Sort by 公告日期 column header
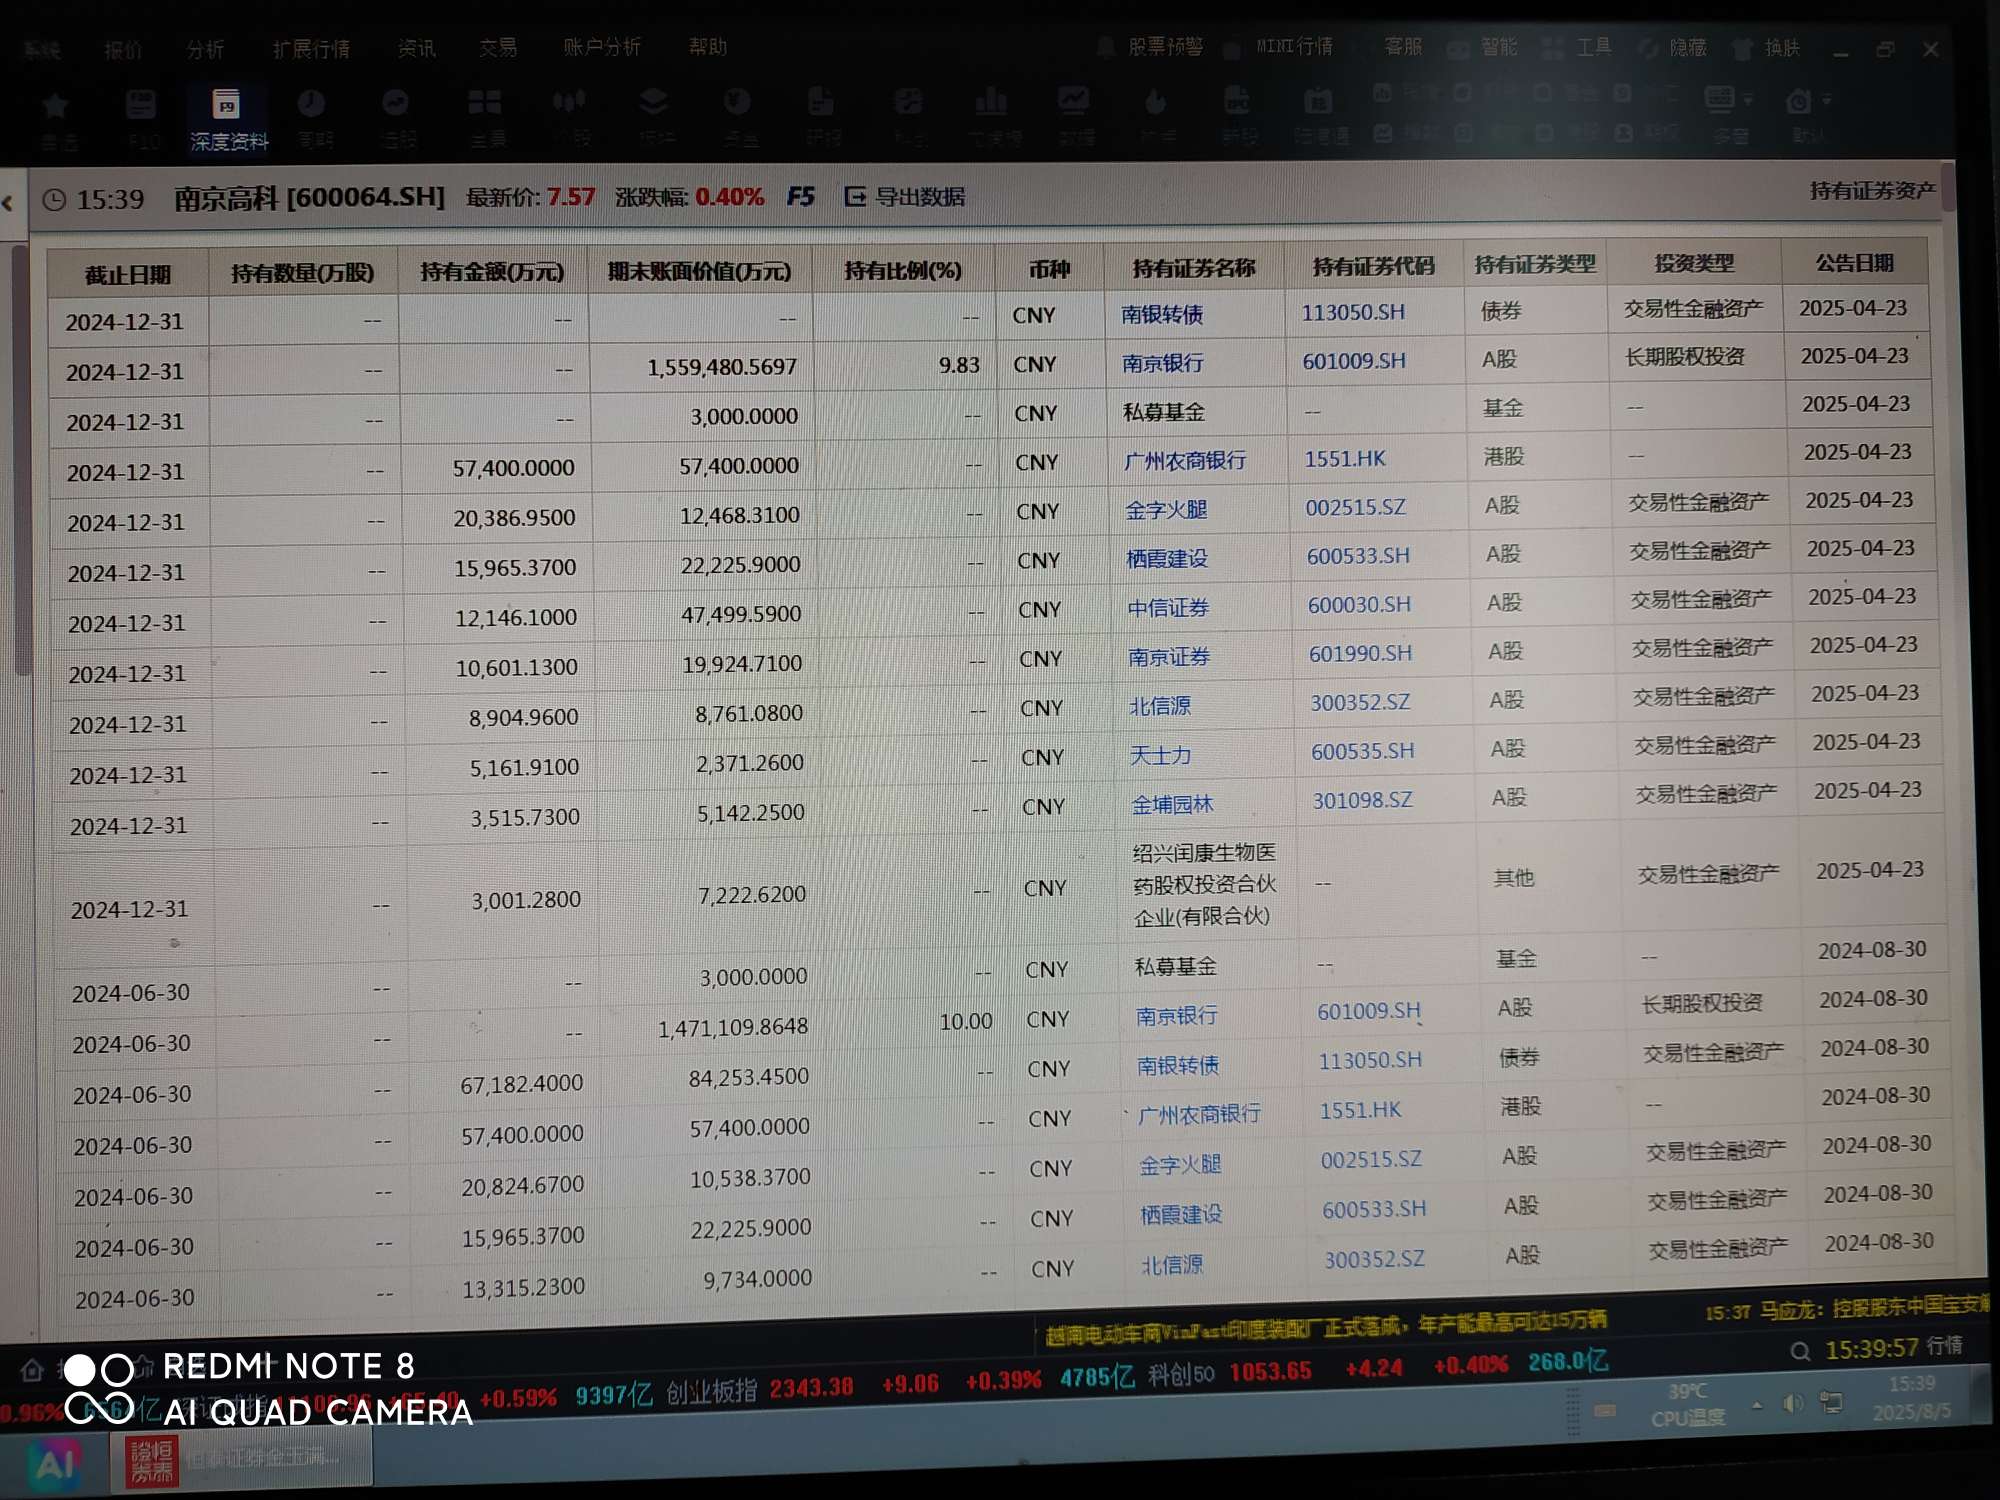The width and height of the screenshot is (2000, 1500). [x=1855, y=263]
